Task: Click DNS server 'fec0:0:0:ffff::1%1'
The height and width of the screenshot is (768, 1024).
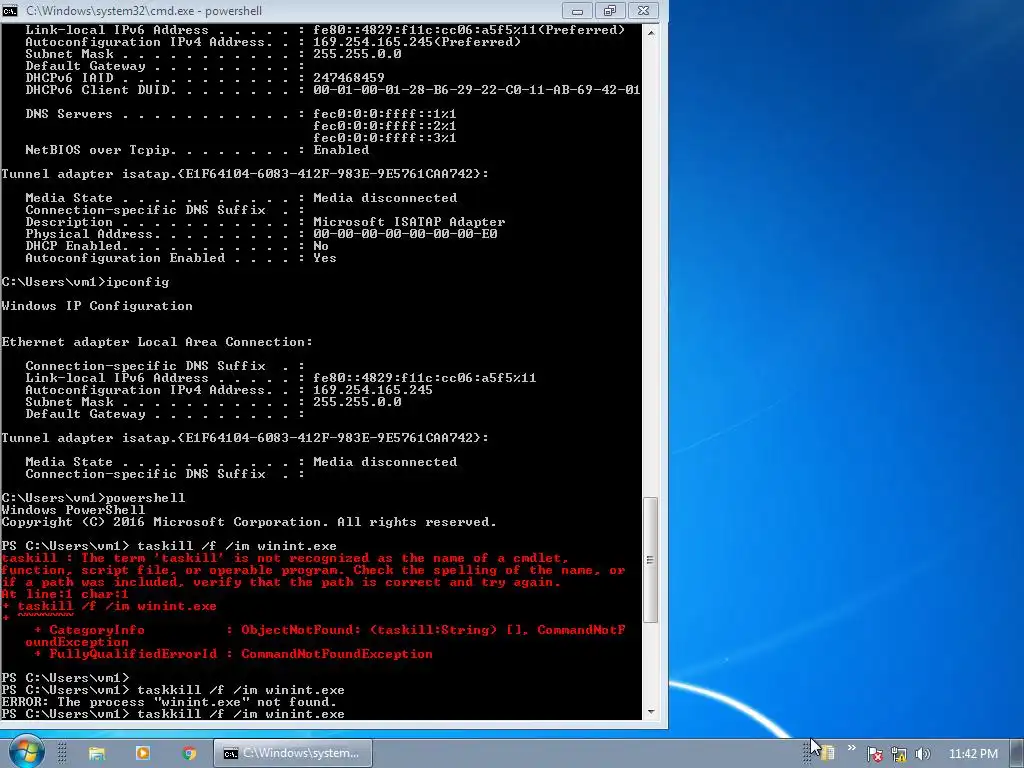Action: pos(385,114)
